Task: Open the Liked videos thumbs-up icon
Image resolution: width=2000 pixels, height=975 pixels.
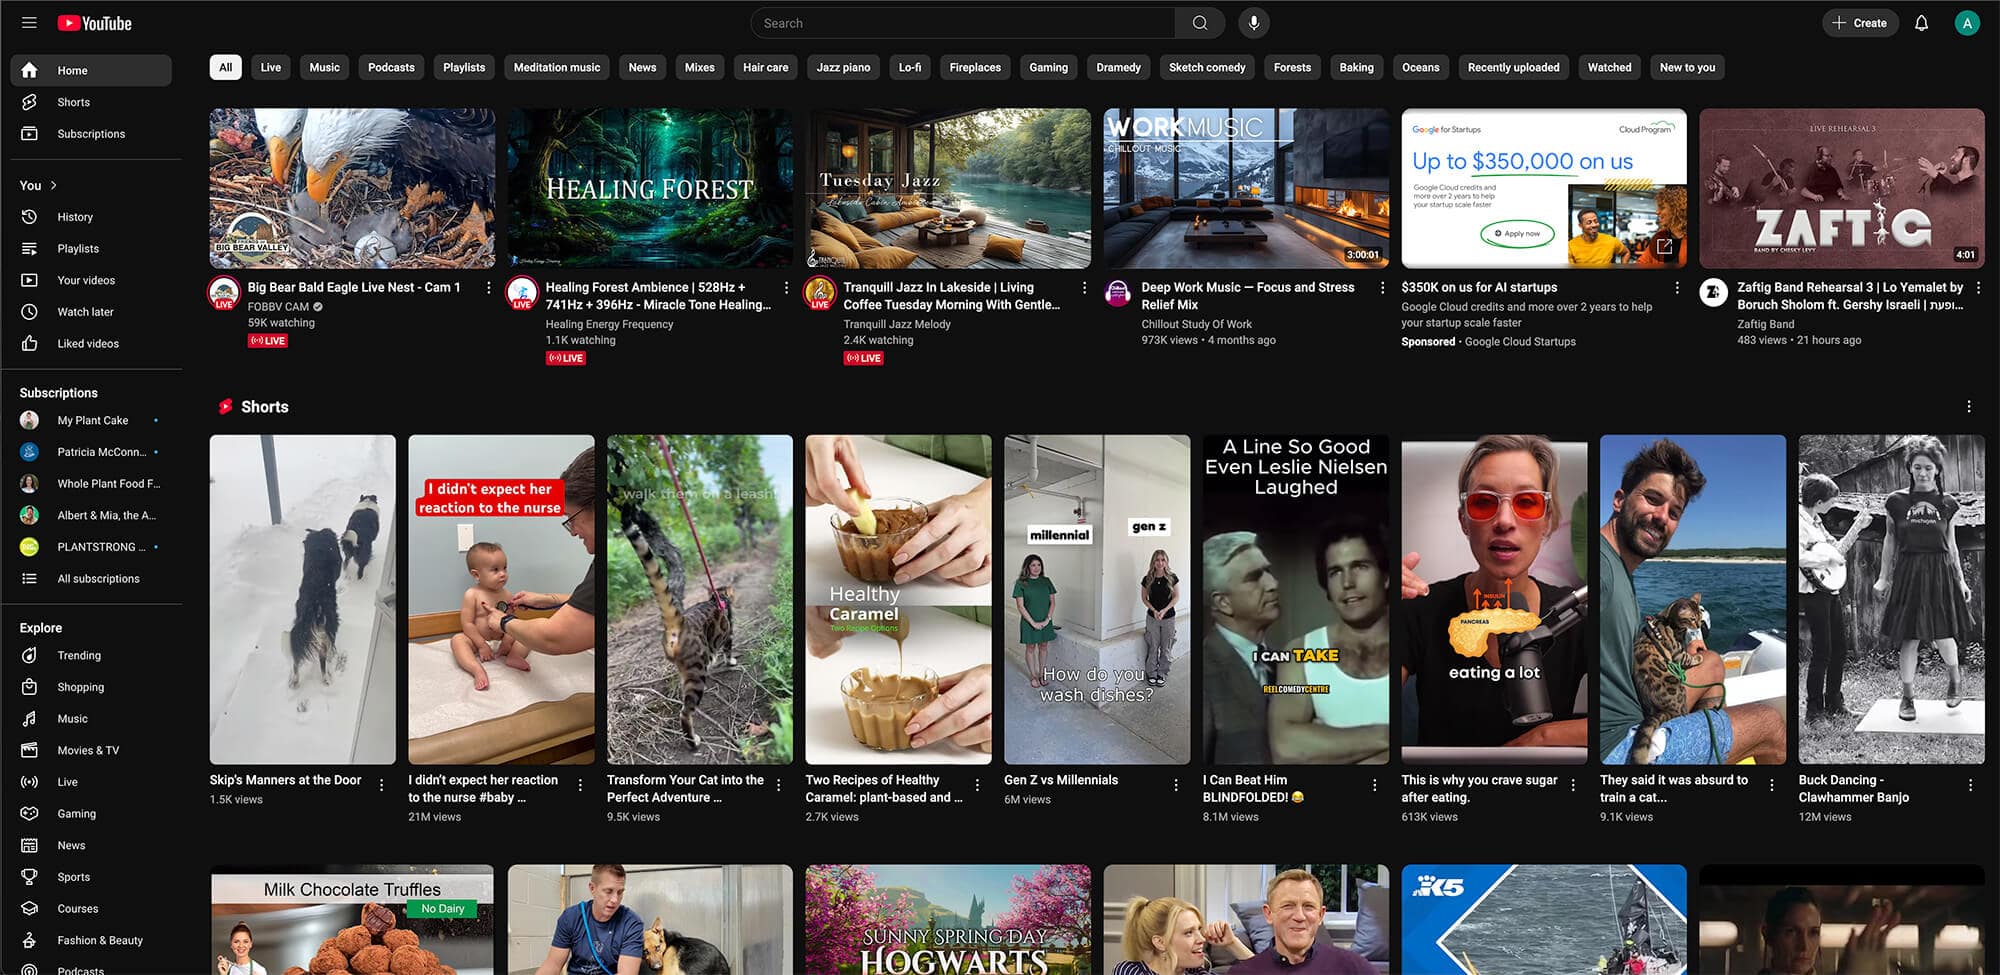Action: 29,343
